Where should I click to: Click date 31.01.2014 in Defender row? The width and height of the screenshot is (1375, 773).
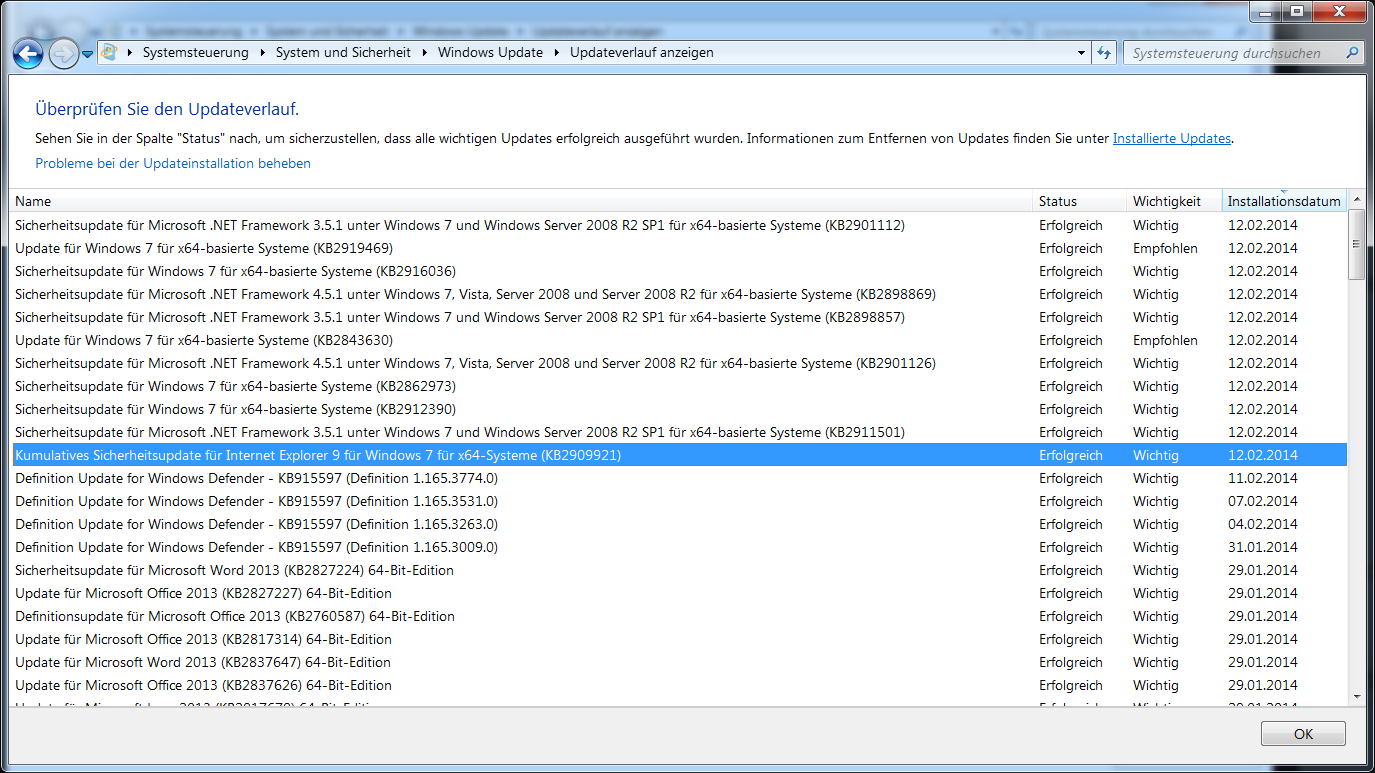click(x=1263, y=547)
